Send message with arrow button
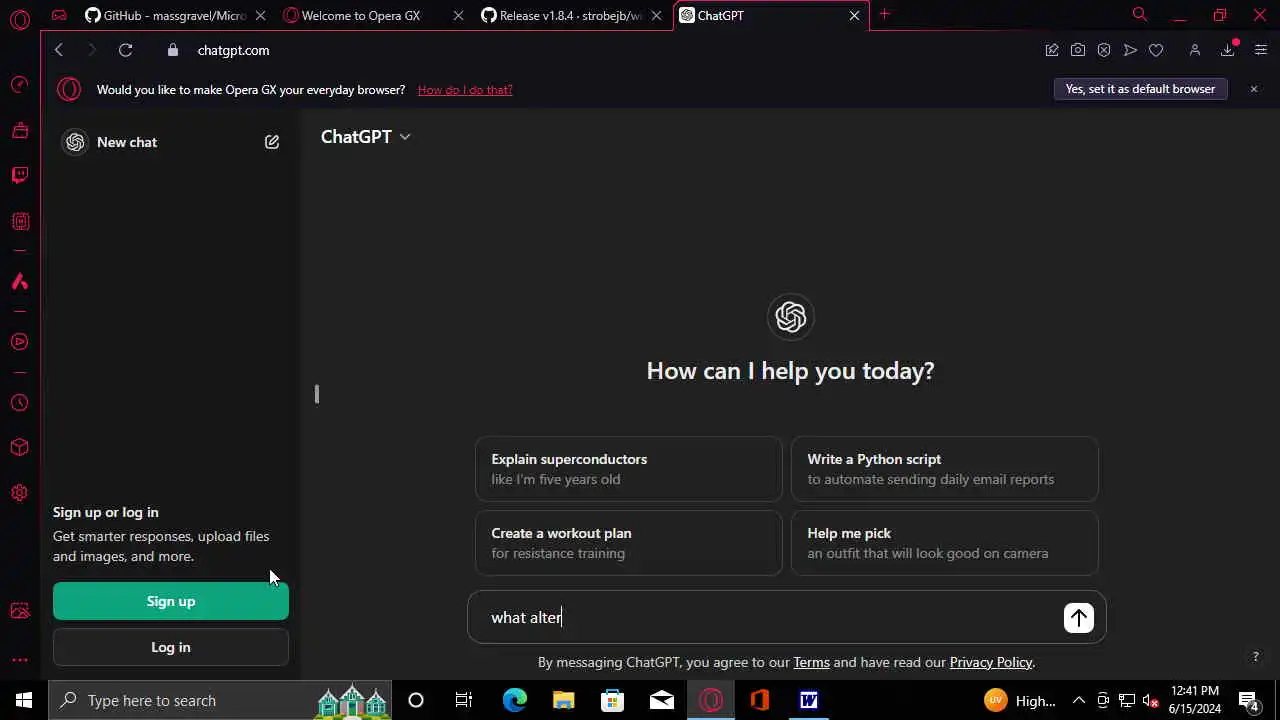The image size is (1280, 720). [x=1078, y=618]
